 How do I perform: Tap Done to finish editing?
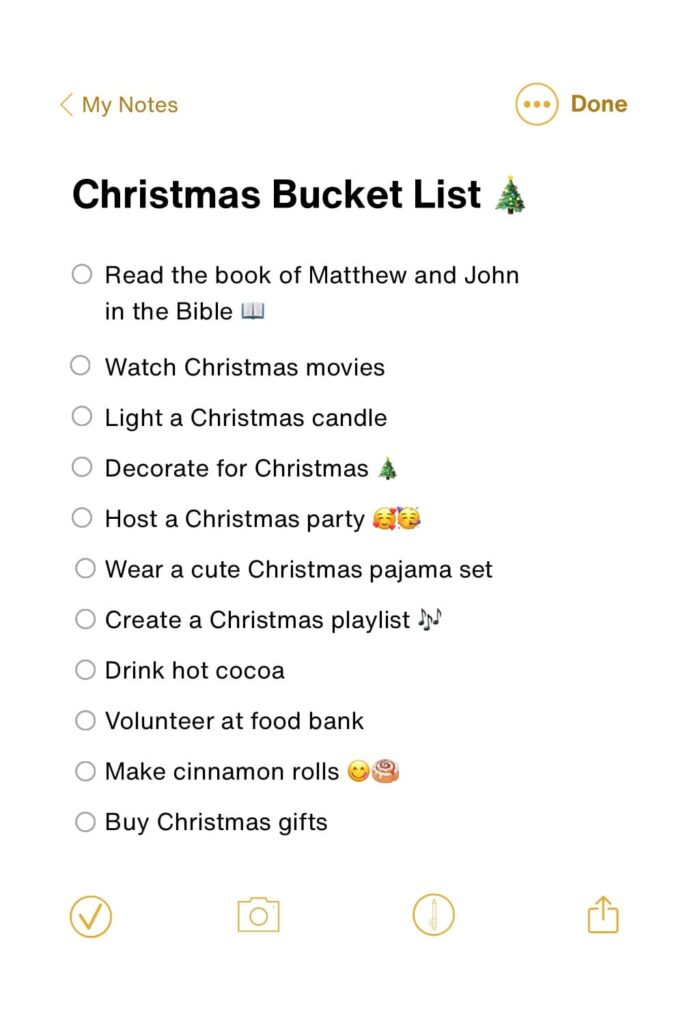(597, 104)
